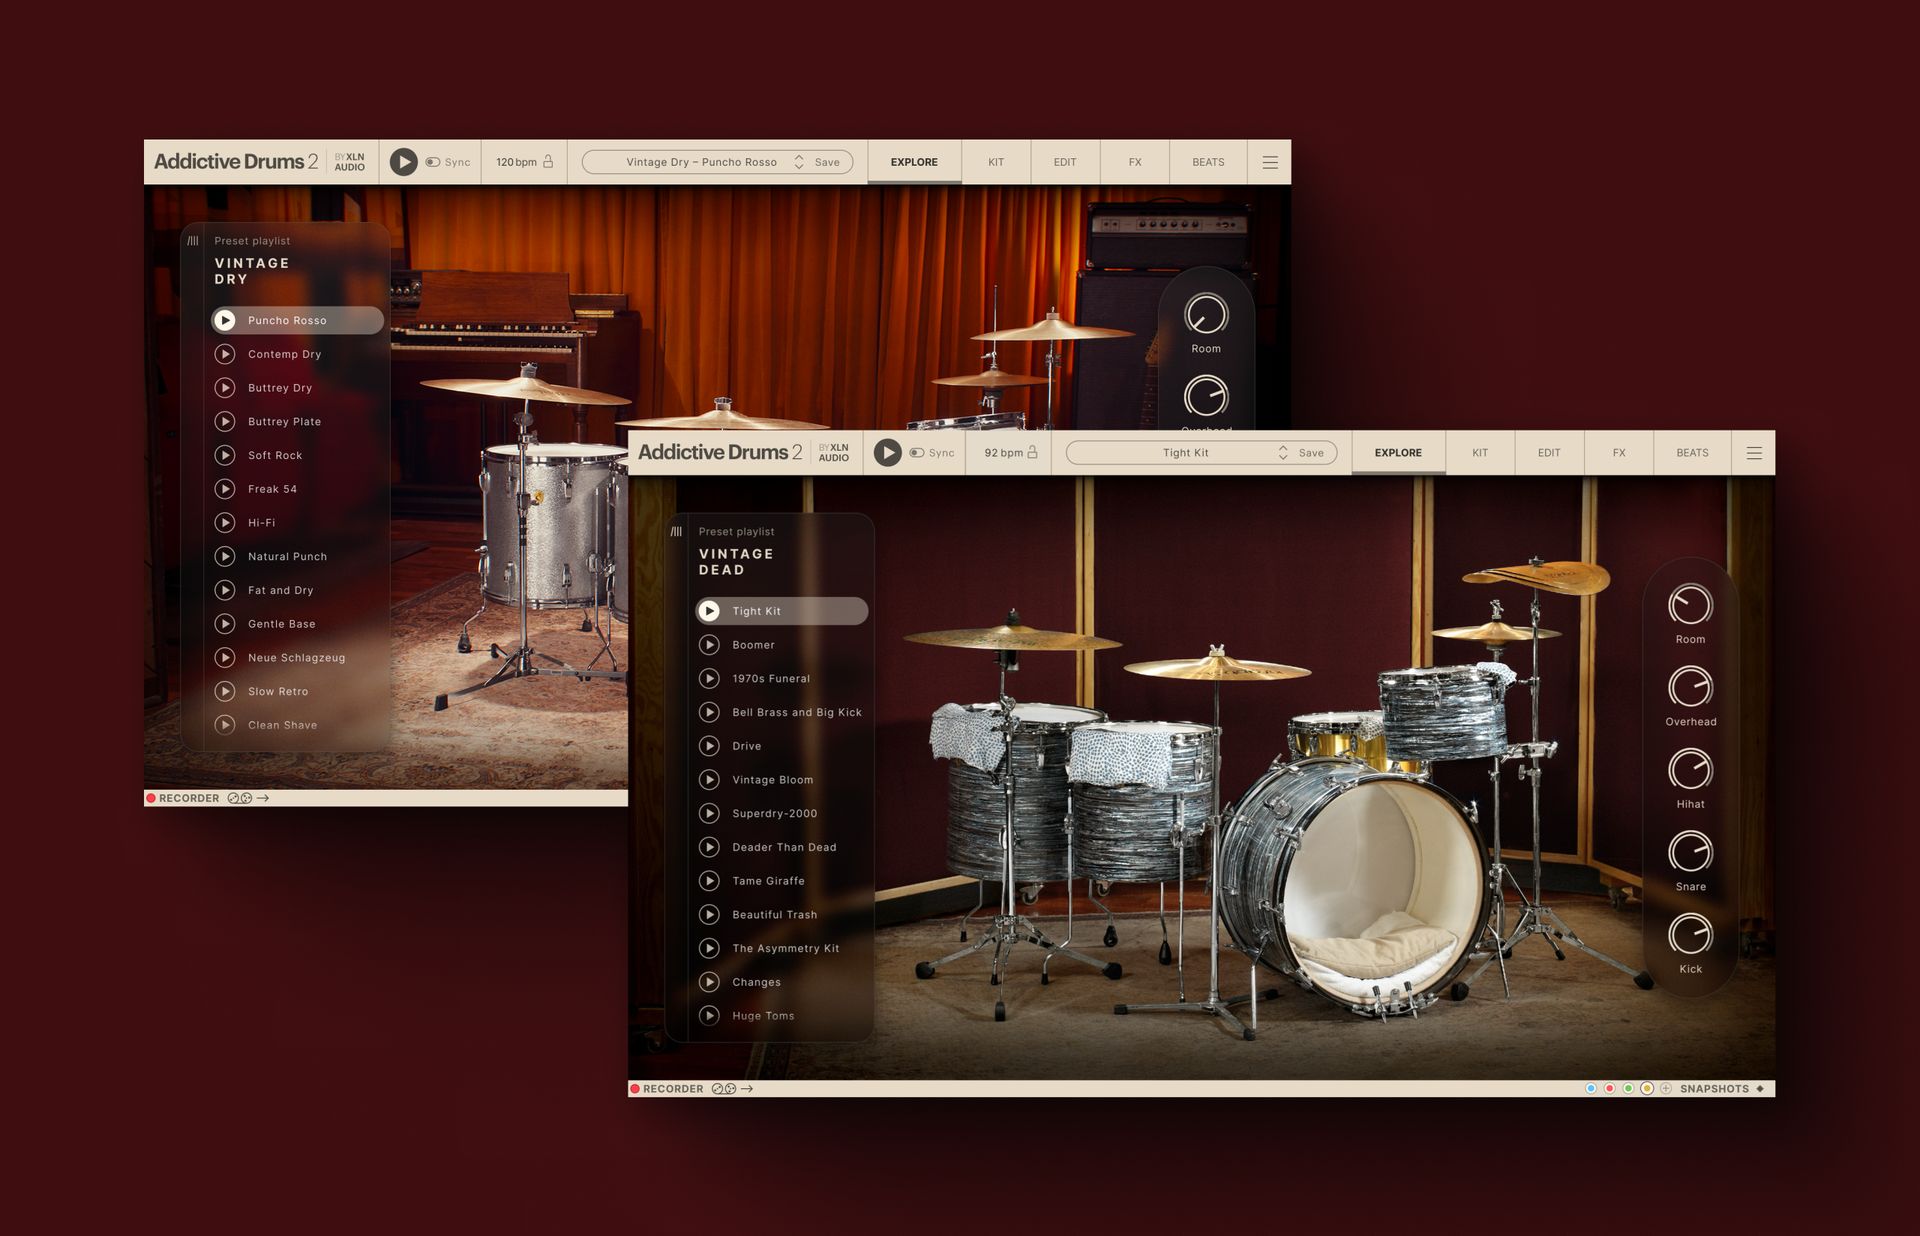Select the blue snapshot dot
The height and width of the screenshot is (1236, 1920).
(x=1591, y=1089)
